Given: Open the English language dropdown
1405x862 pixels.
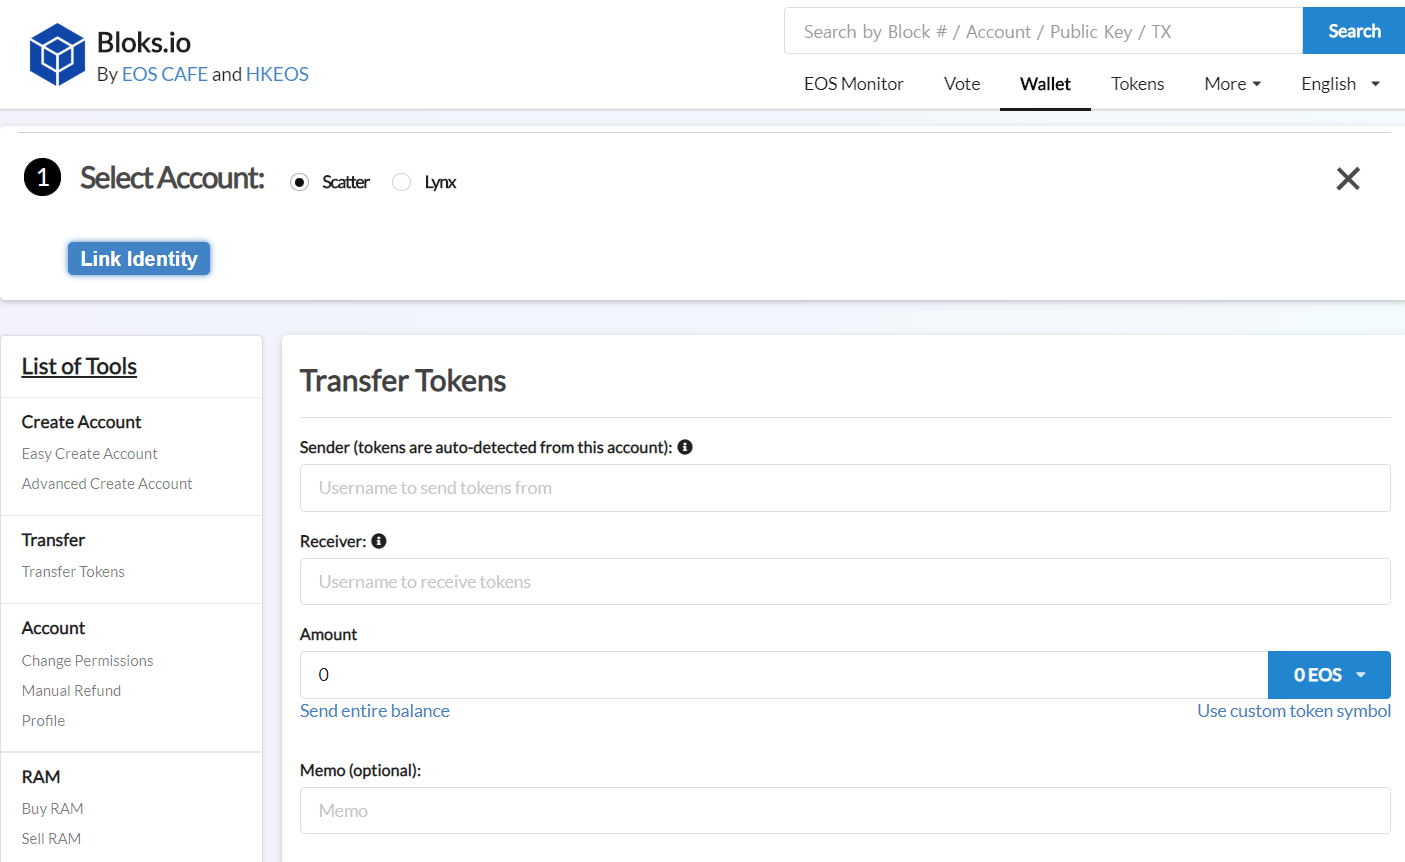Looking at the screenshot, I should click(x=1341, y=84).
